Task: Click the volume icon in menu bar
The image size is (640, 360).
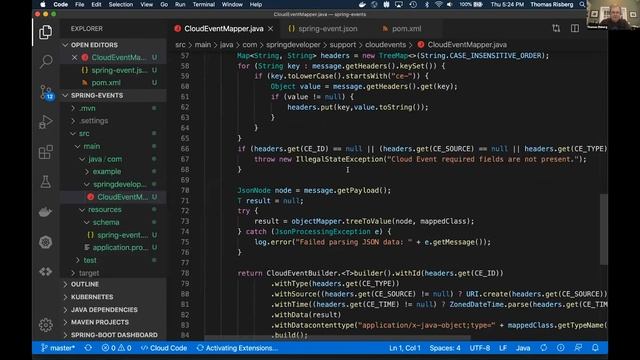Action: (x=450, y=4)
